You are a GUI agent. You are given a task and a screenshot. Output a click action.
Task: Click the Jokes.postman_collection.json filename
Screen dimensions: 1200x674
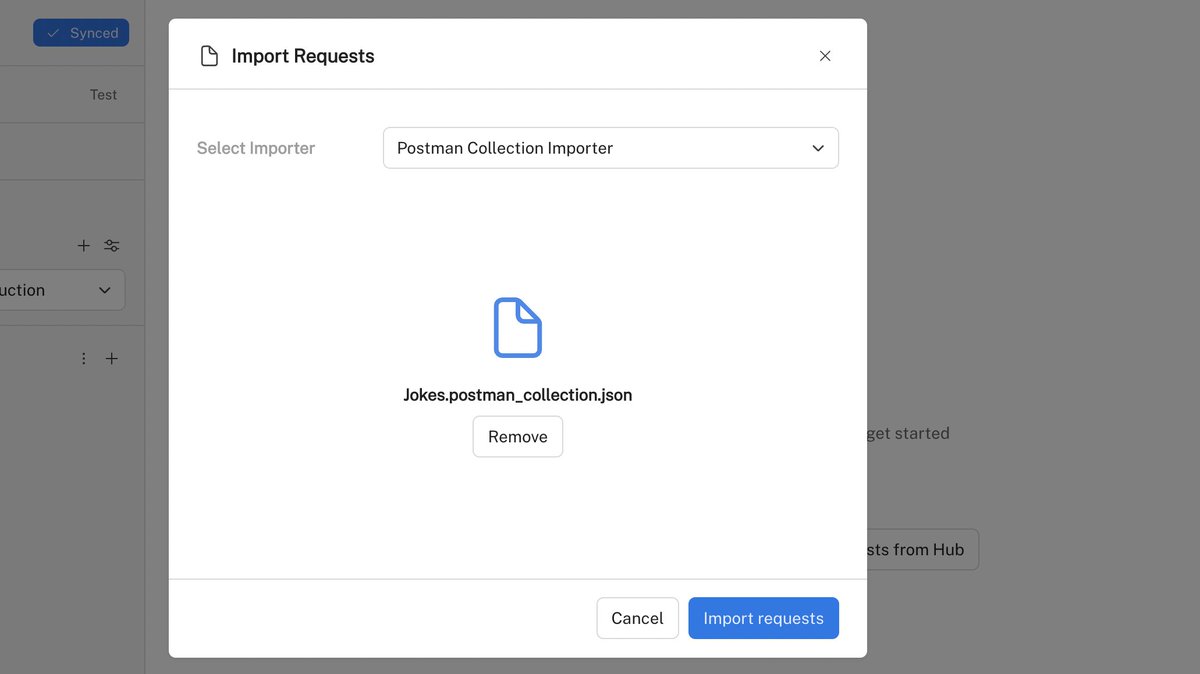click(x=517, y=394)
